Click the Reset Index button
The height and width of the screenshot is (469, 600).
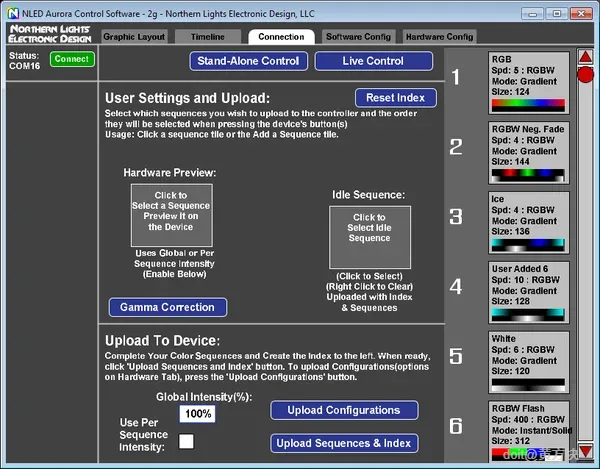395,98
